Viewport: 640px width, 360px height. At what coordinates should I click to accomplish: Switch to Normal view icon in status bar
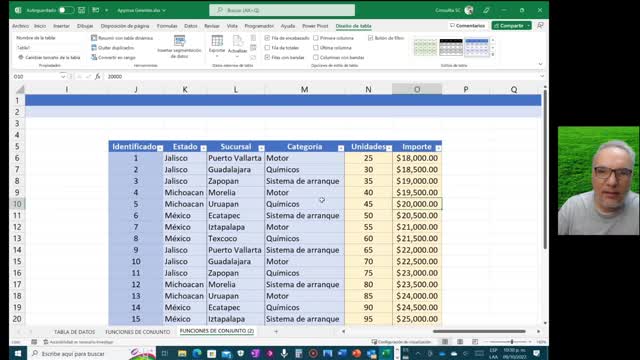445,342
